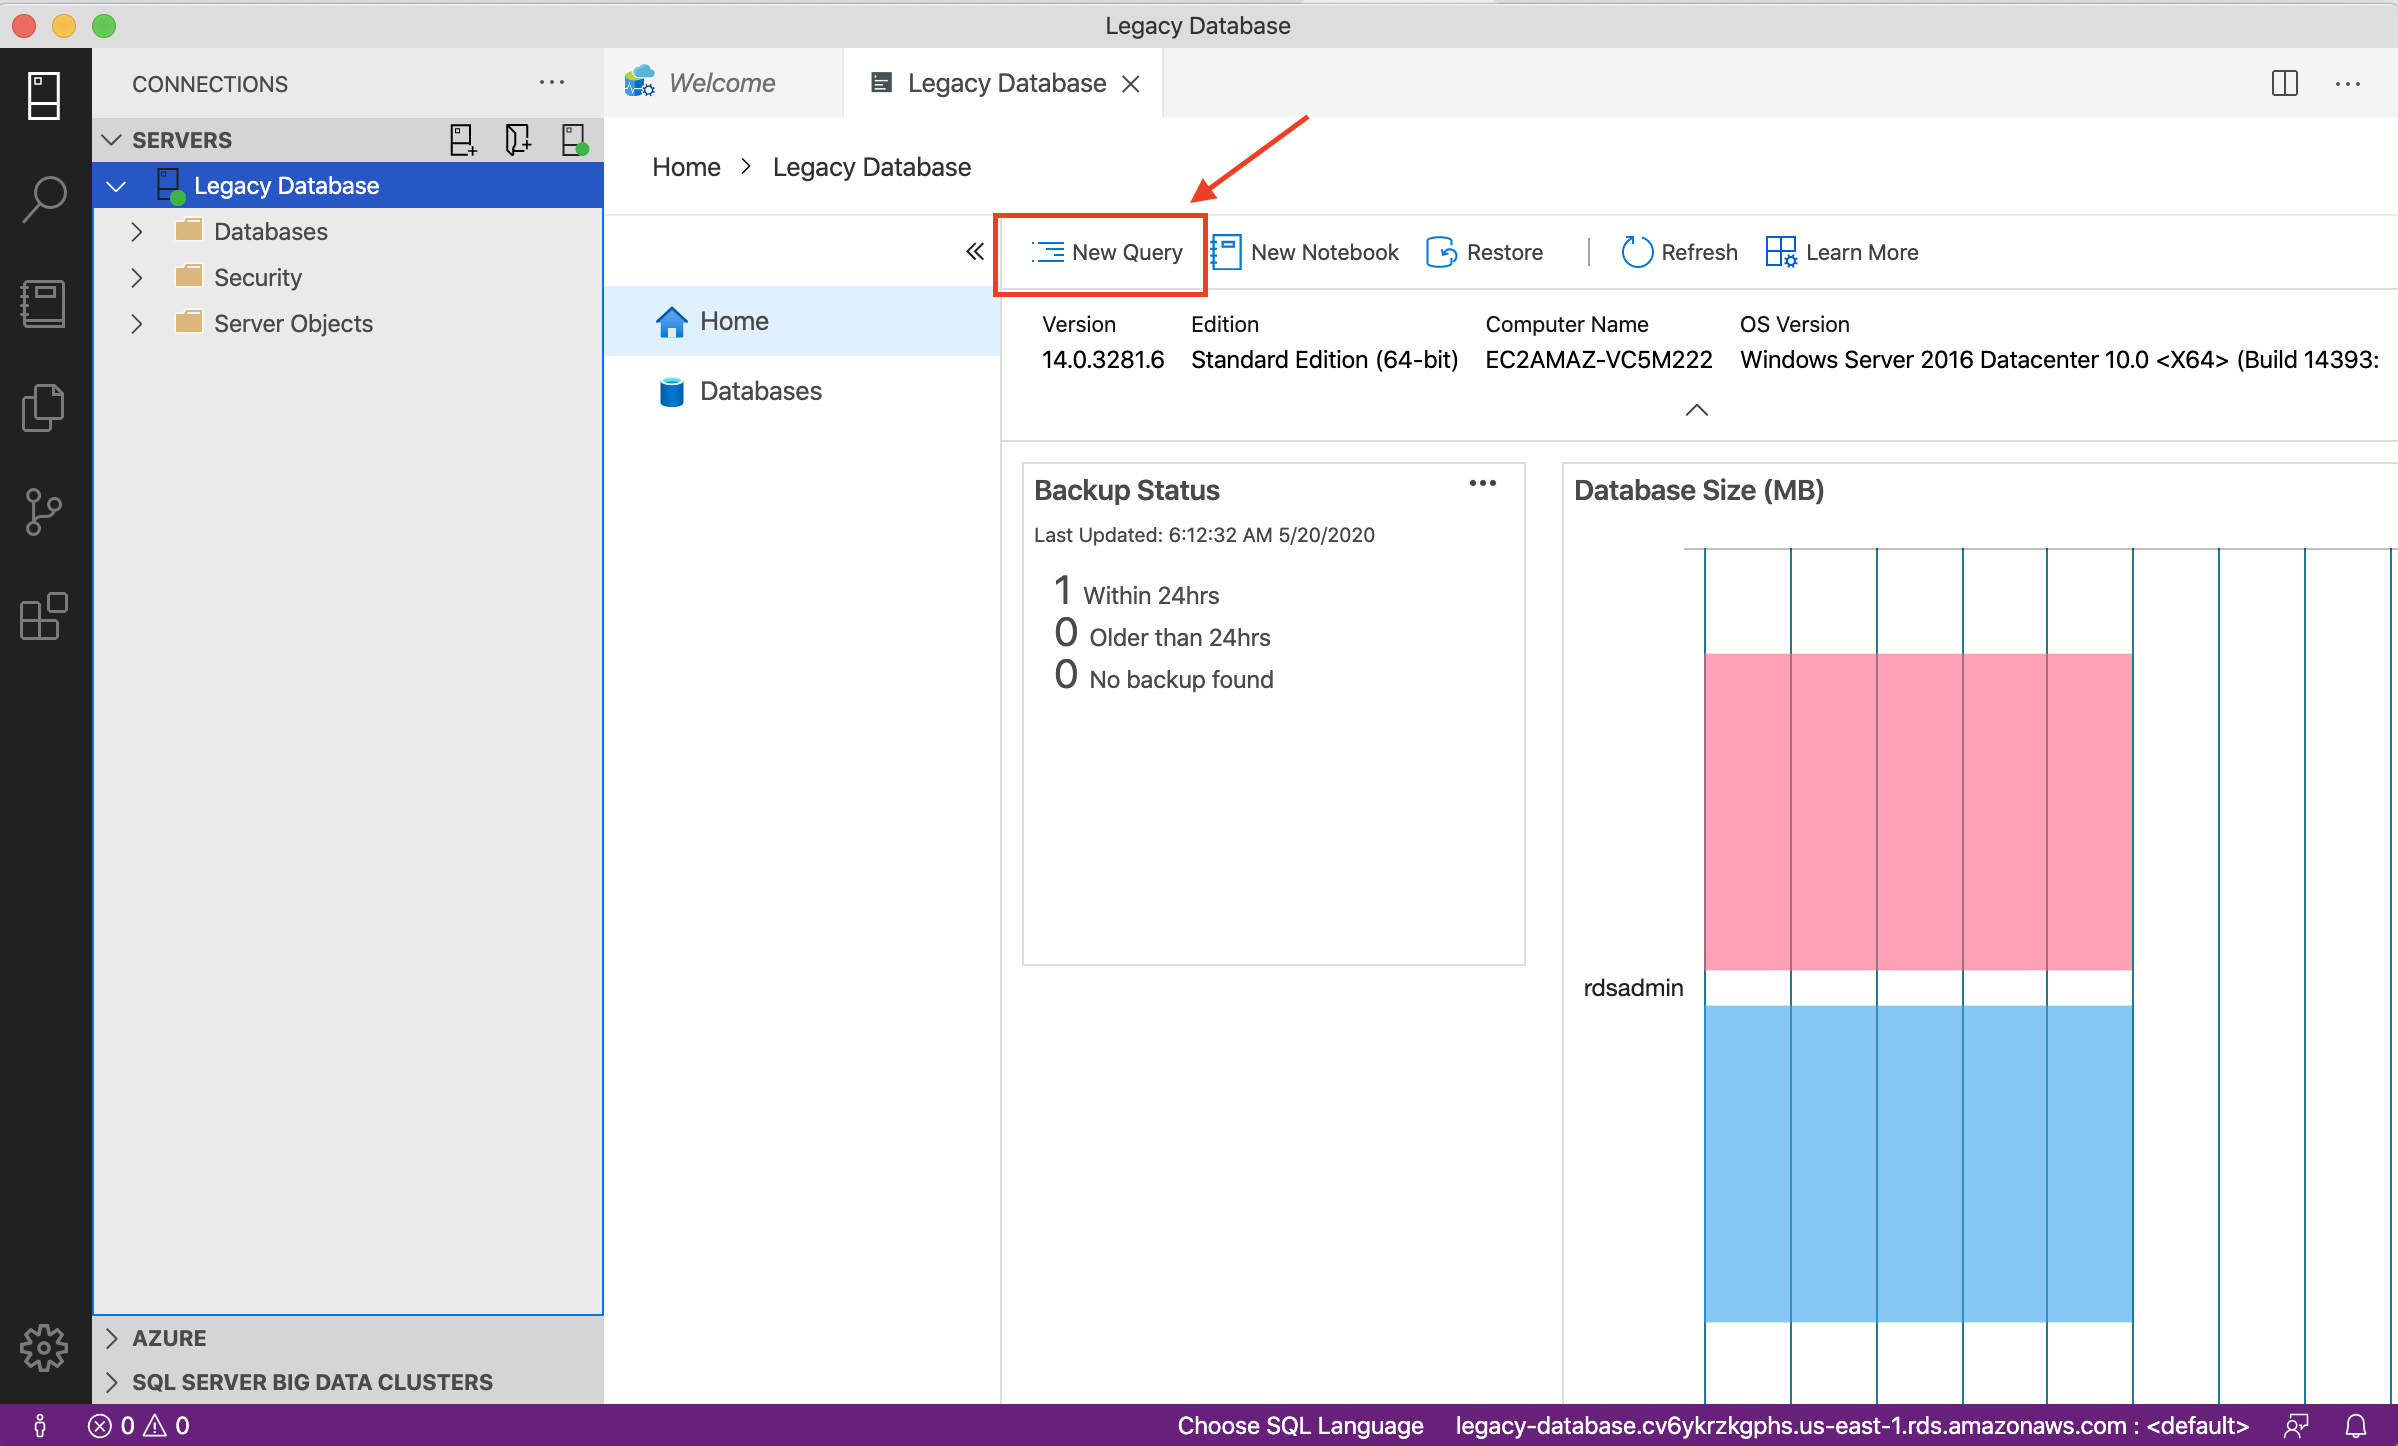Open the Explorer files icon
Viewport: 2398px width, 1446px height.
coord(44,408)
